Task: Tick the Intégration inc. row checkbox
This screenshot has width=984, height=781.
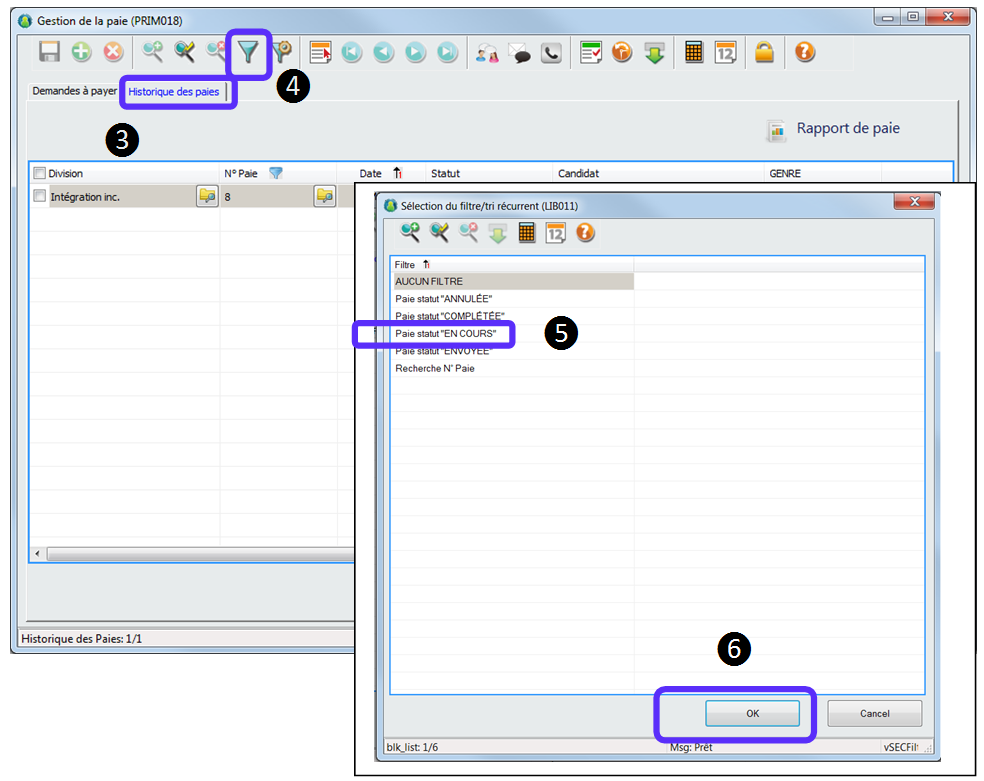Action: click(40, 196)
